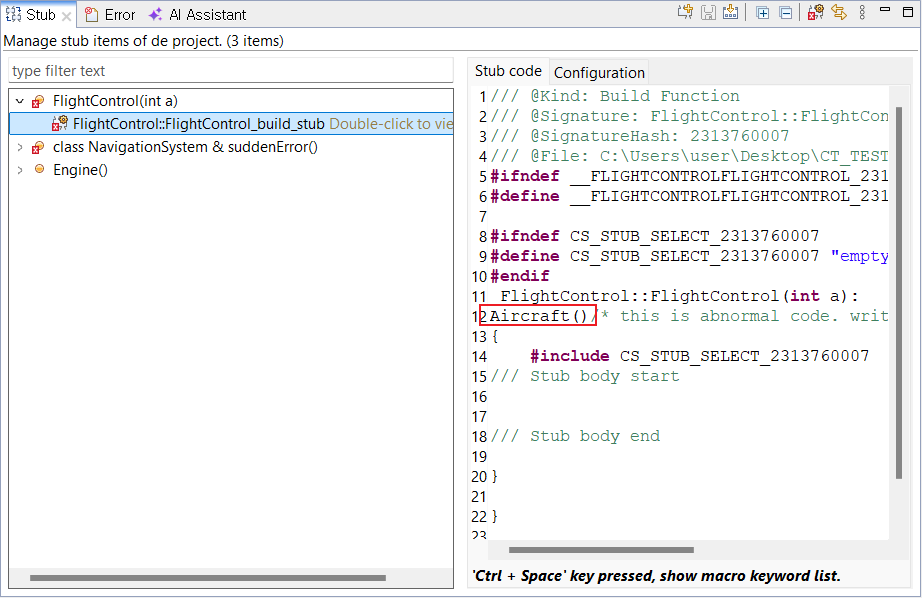Select class NavigationSystem & suddenError() item

(x=185, y=147)
